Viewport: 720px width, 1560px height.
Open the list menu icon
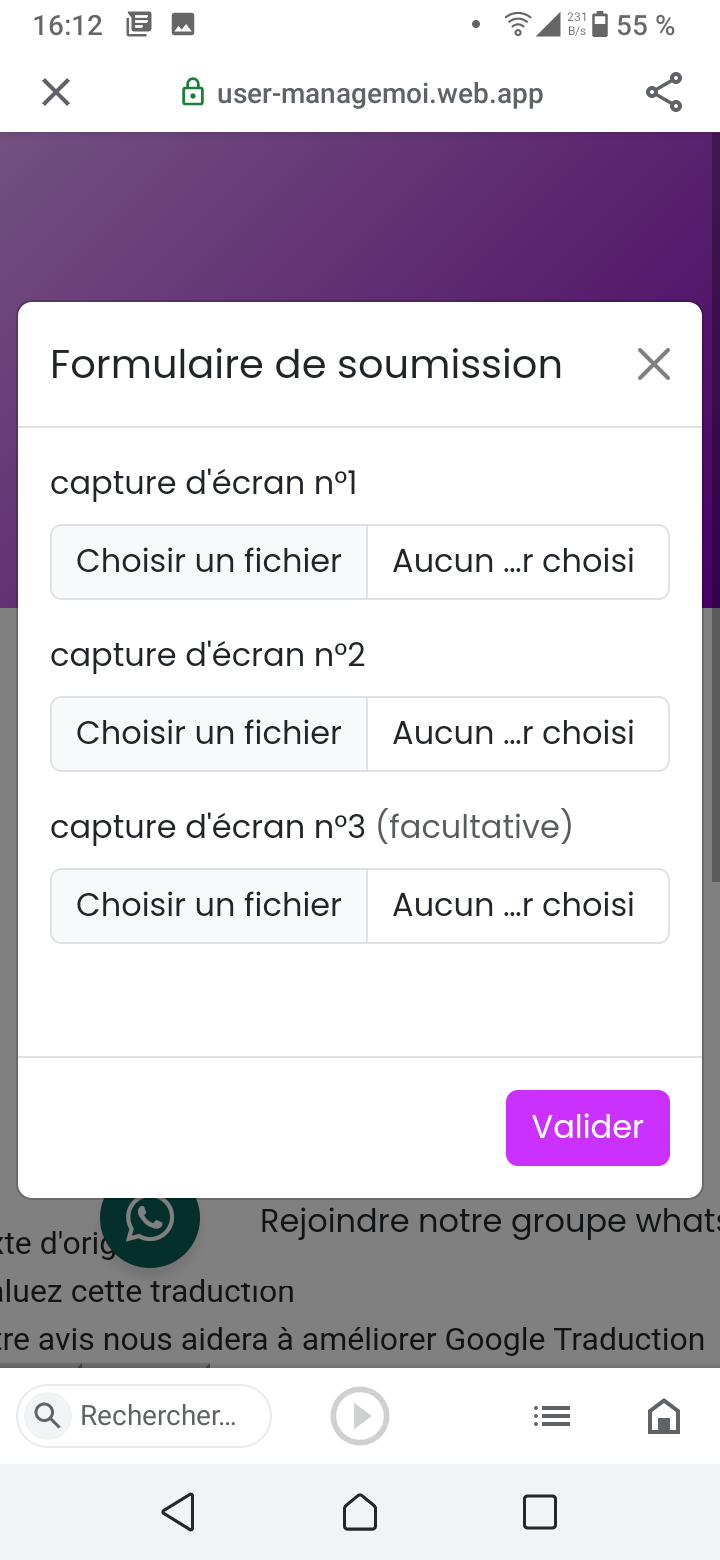[552, 1416]
